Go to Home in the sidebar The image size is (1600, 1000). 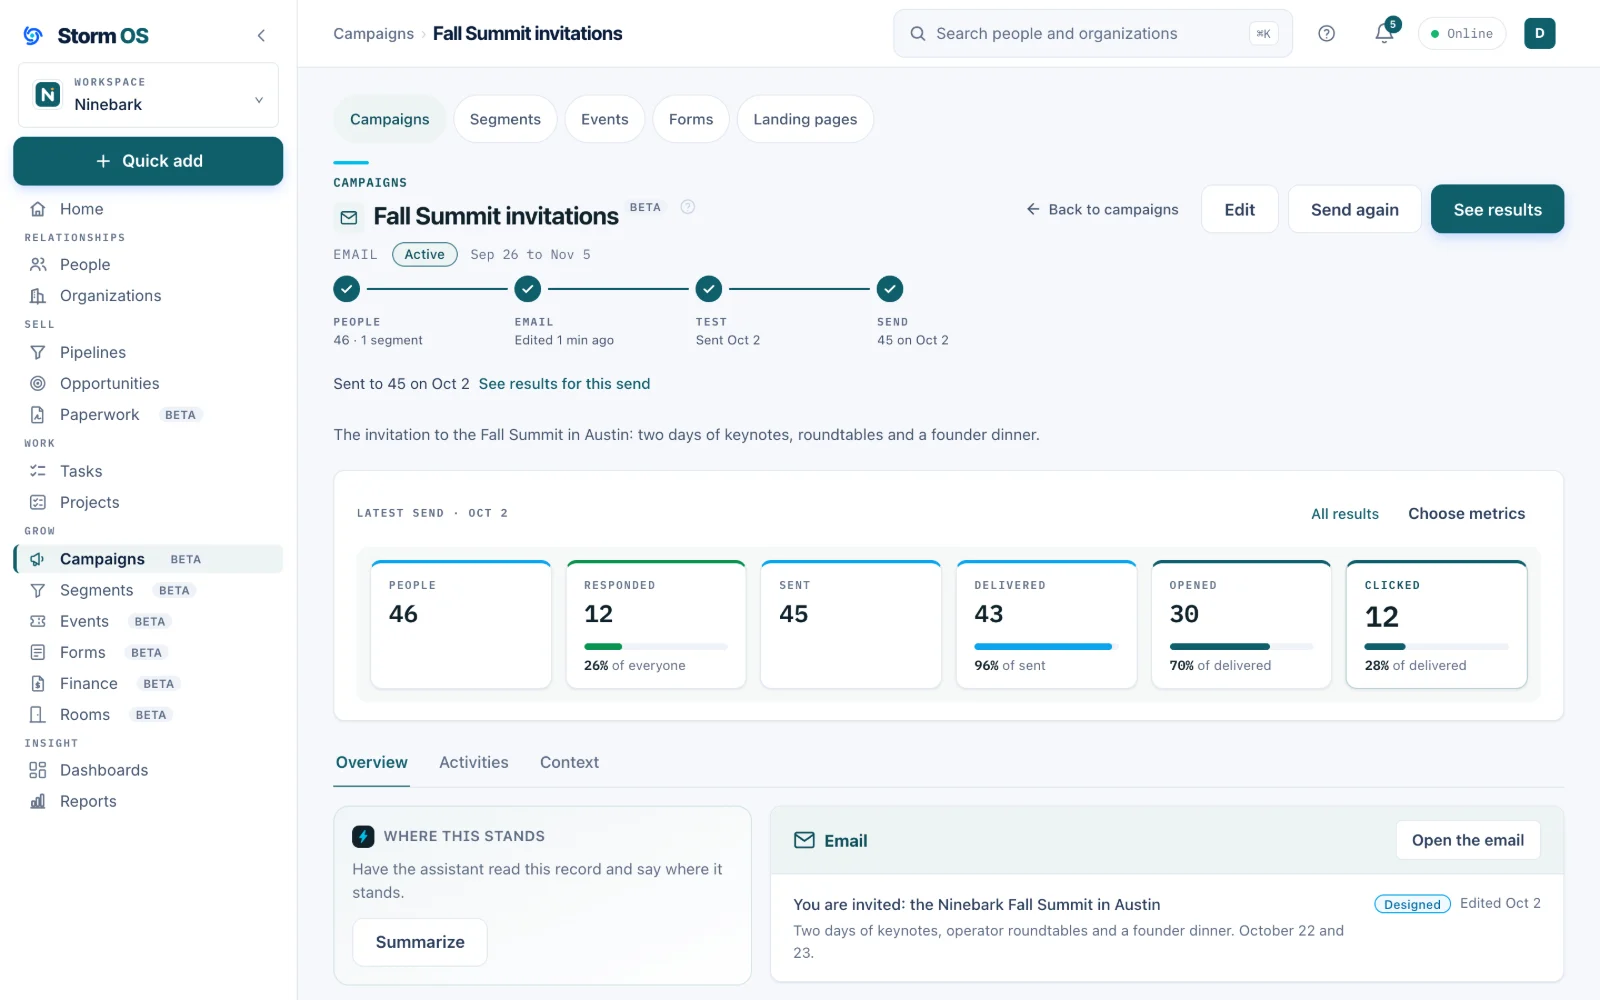coord(148,209)
